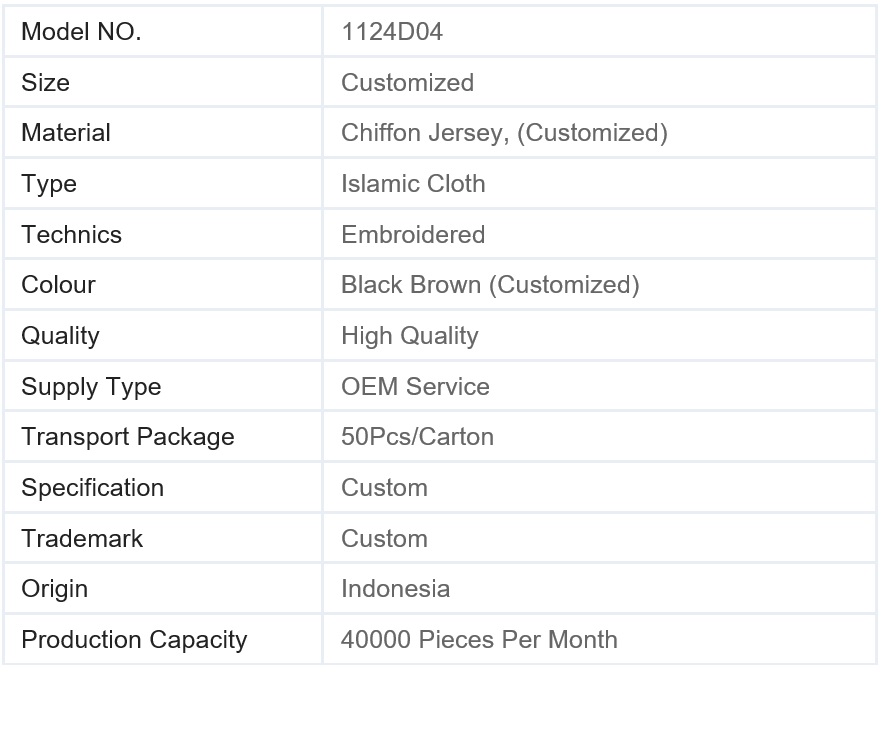
Task: Click the "Islamic Cloth" type value
Action: coord(413,184)
